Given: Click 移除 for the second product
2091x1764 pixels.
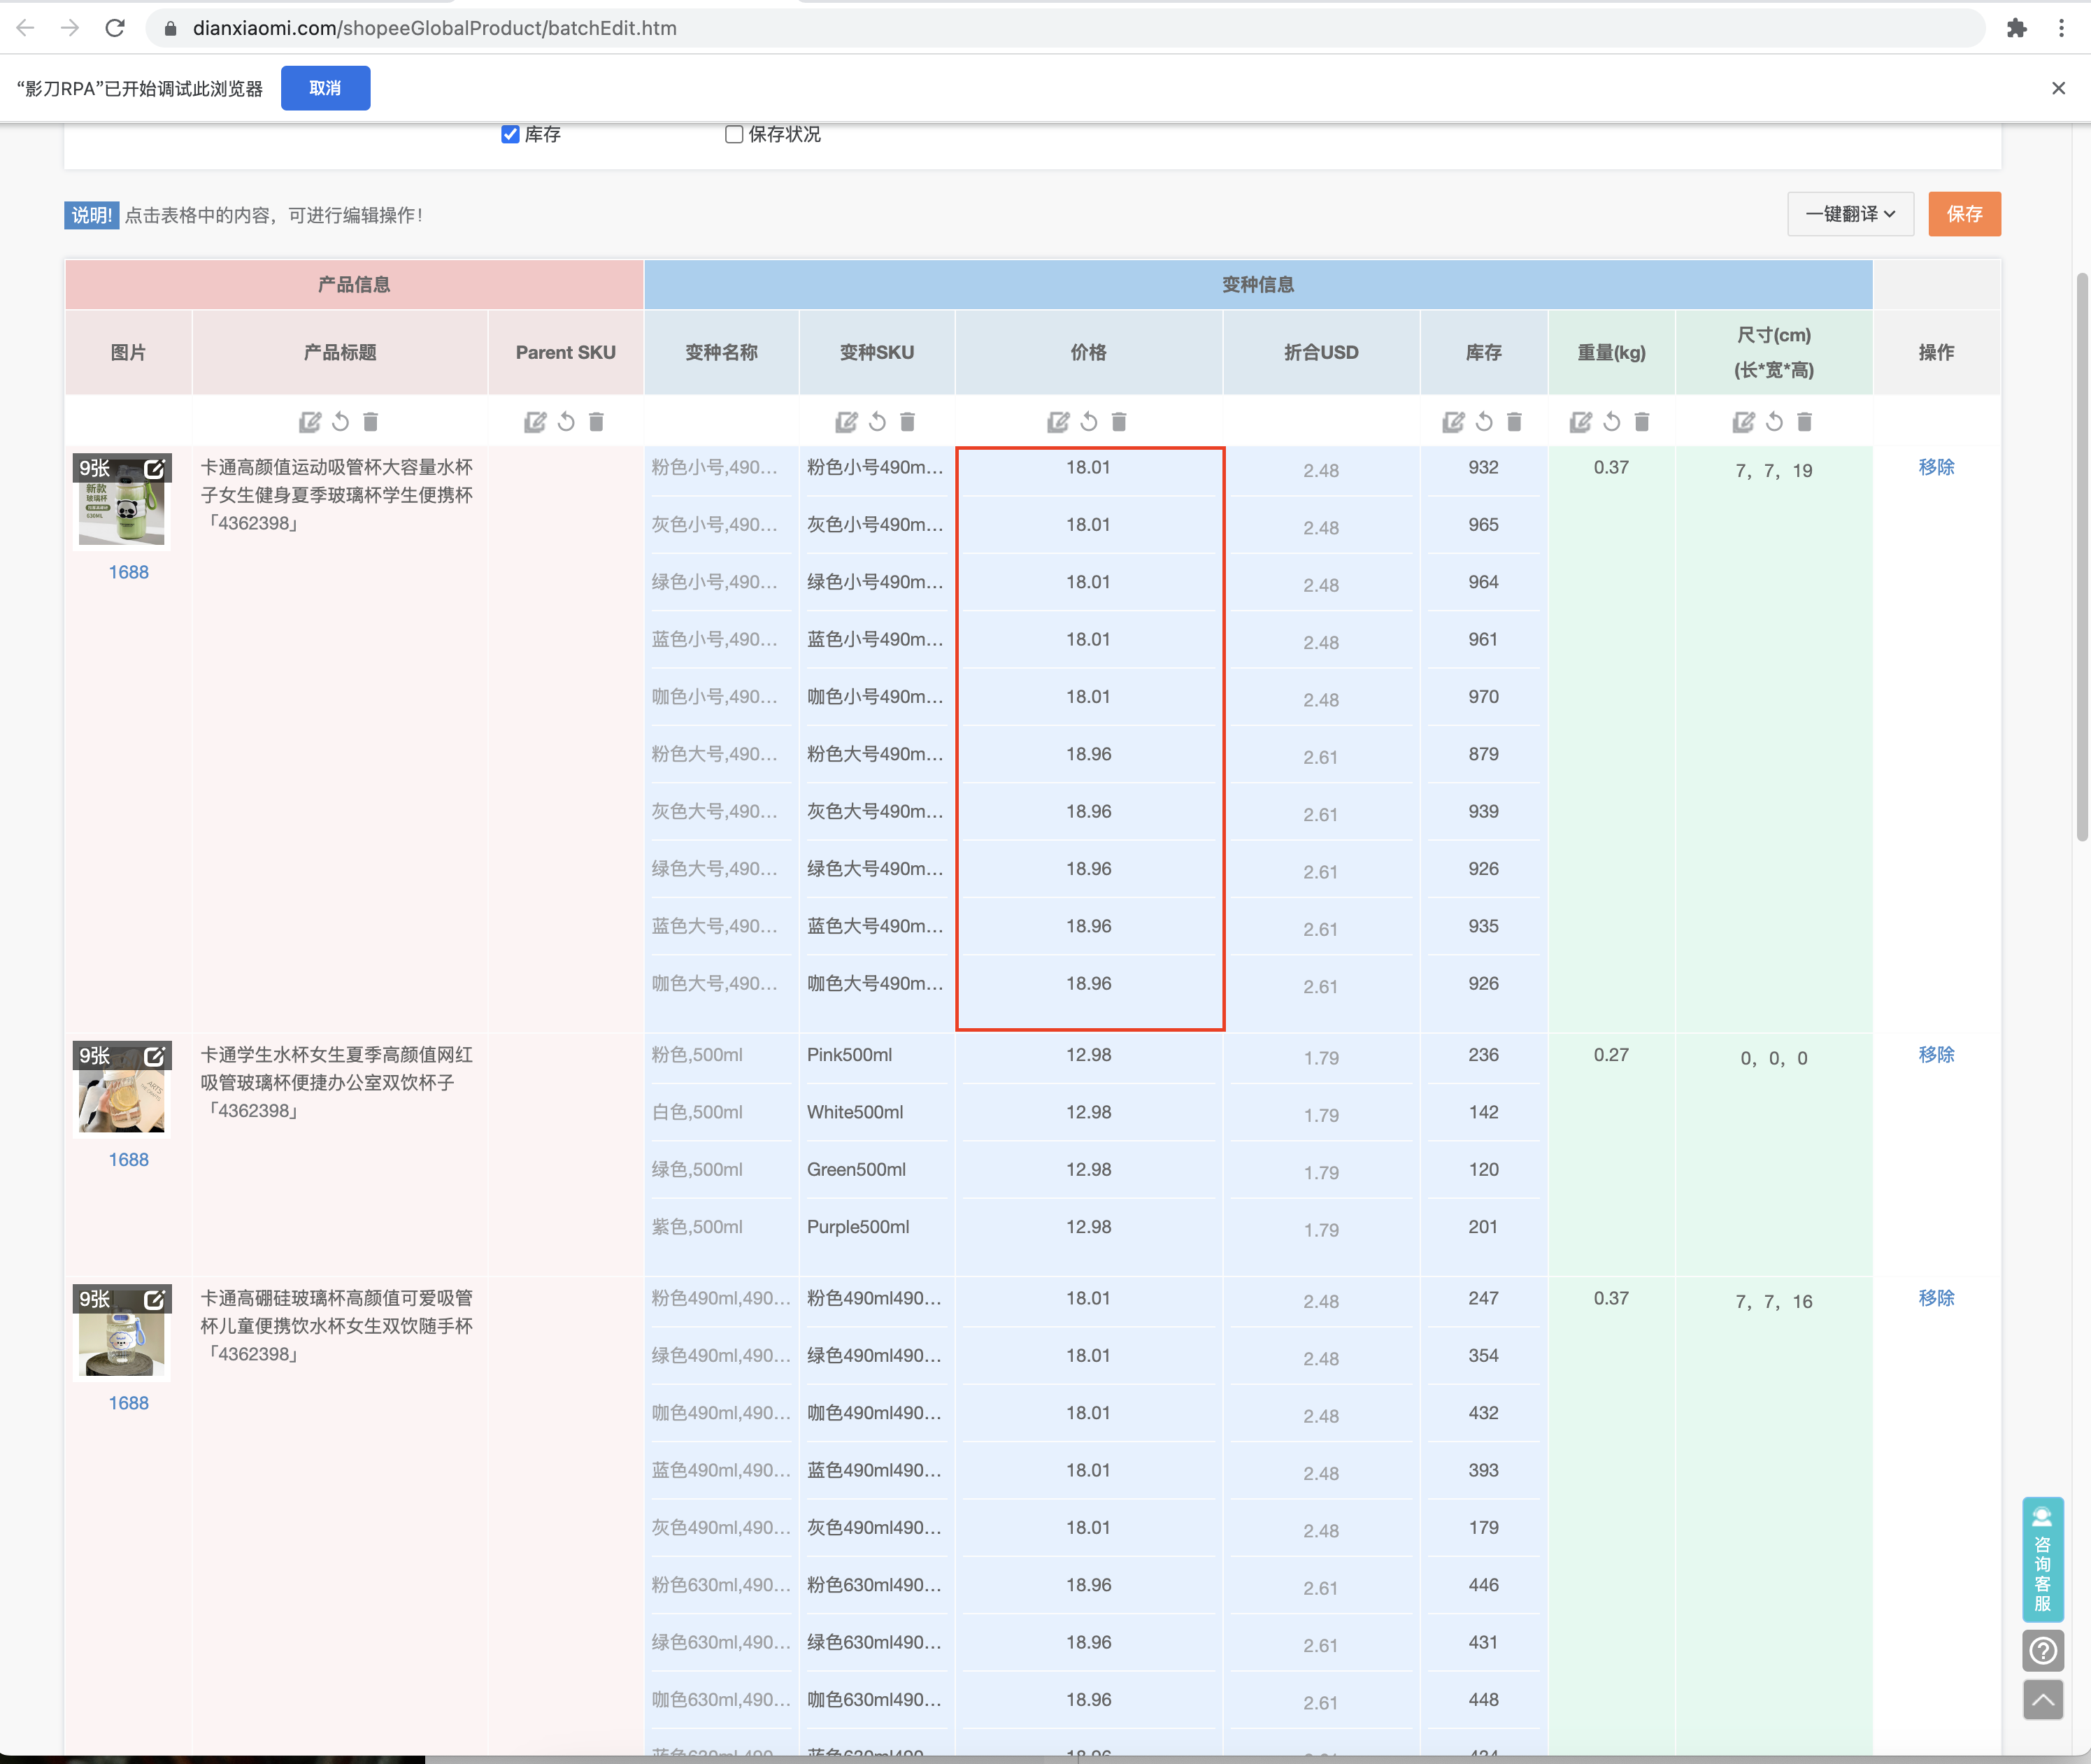Looking at the screenshot, I should [x=1935, y=1054].
